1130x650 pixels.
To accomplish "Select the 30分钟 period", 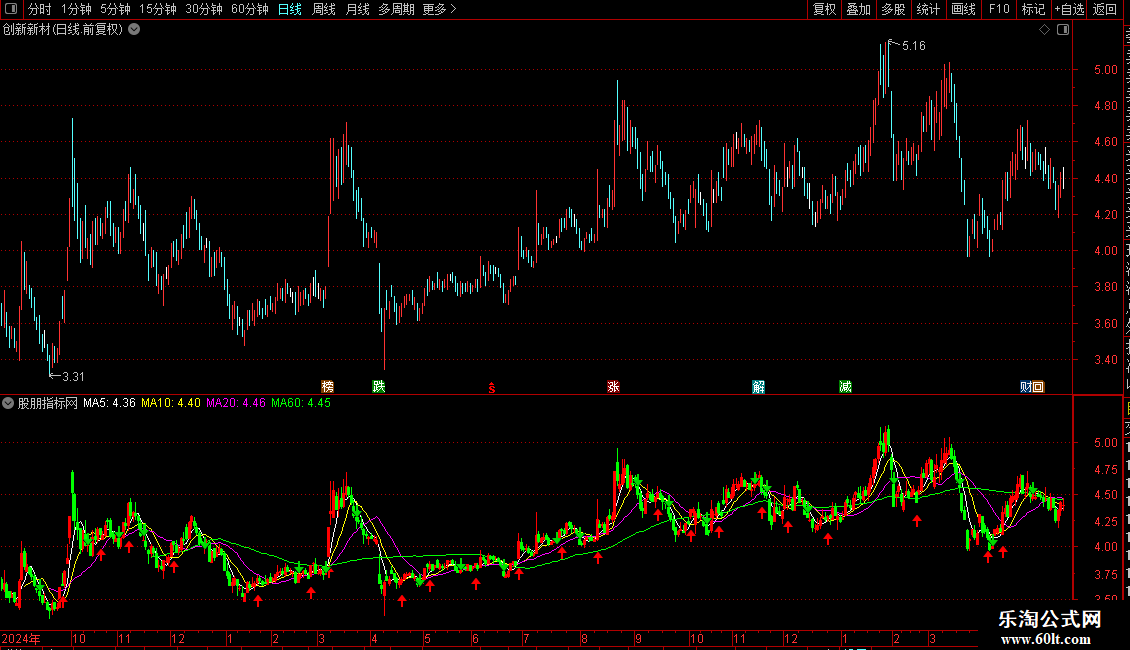I will [204, 9].
